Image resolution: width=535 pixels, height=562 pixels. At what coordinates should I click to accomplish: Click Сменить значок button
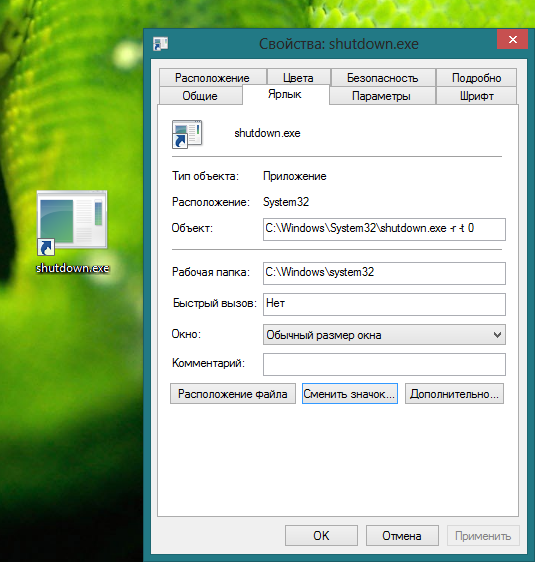click(x=350, y=394)
